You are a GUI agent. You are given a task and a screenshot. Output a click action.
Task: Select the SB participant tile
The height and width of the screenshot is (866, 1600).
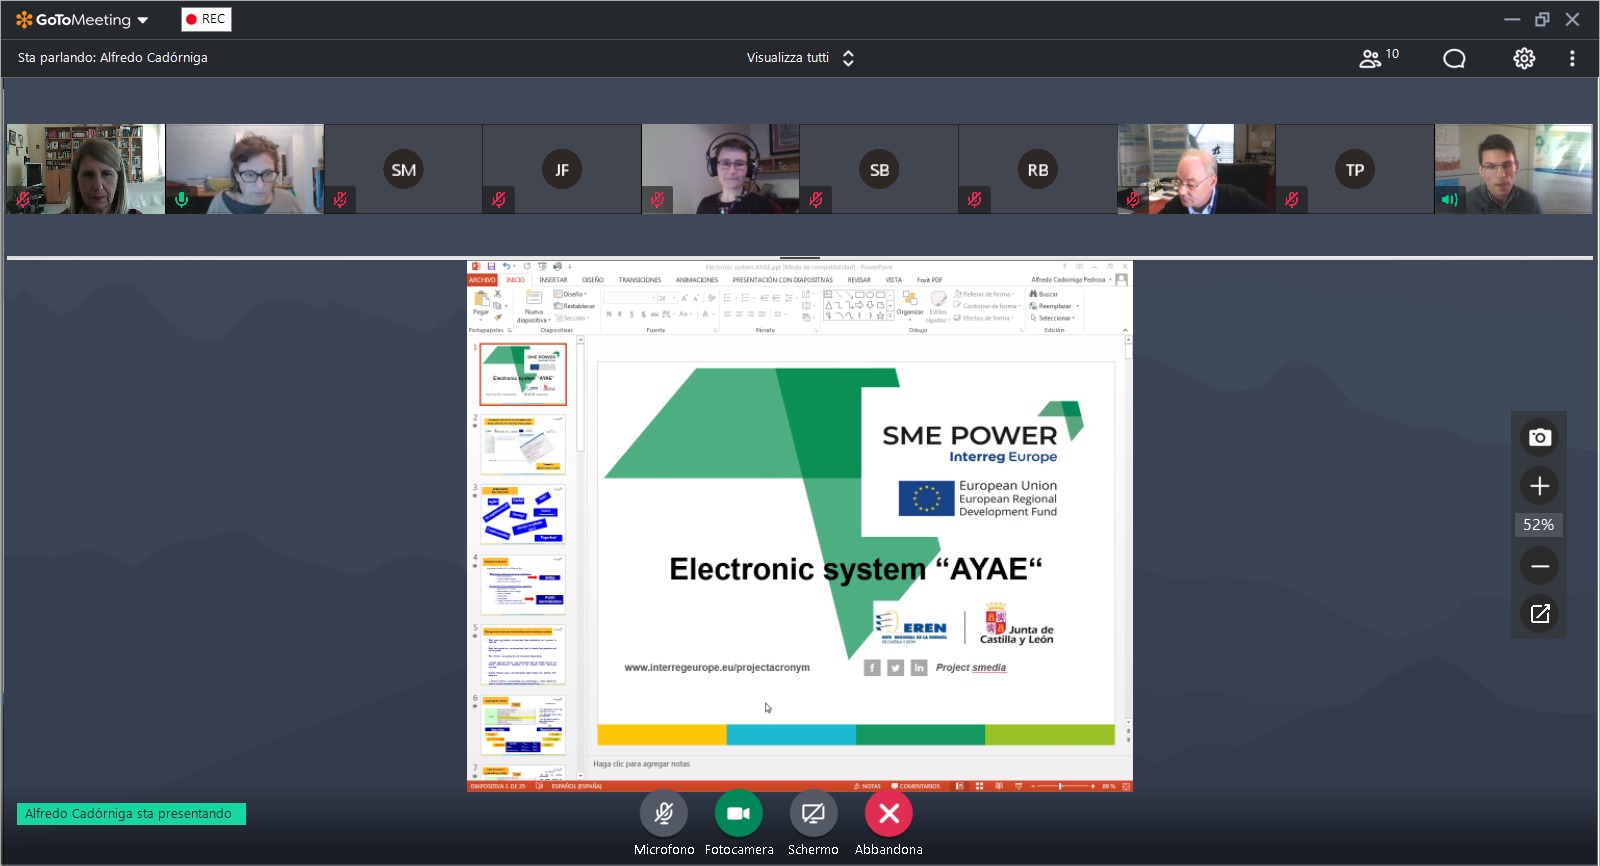click(879, 169)
